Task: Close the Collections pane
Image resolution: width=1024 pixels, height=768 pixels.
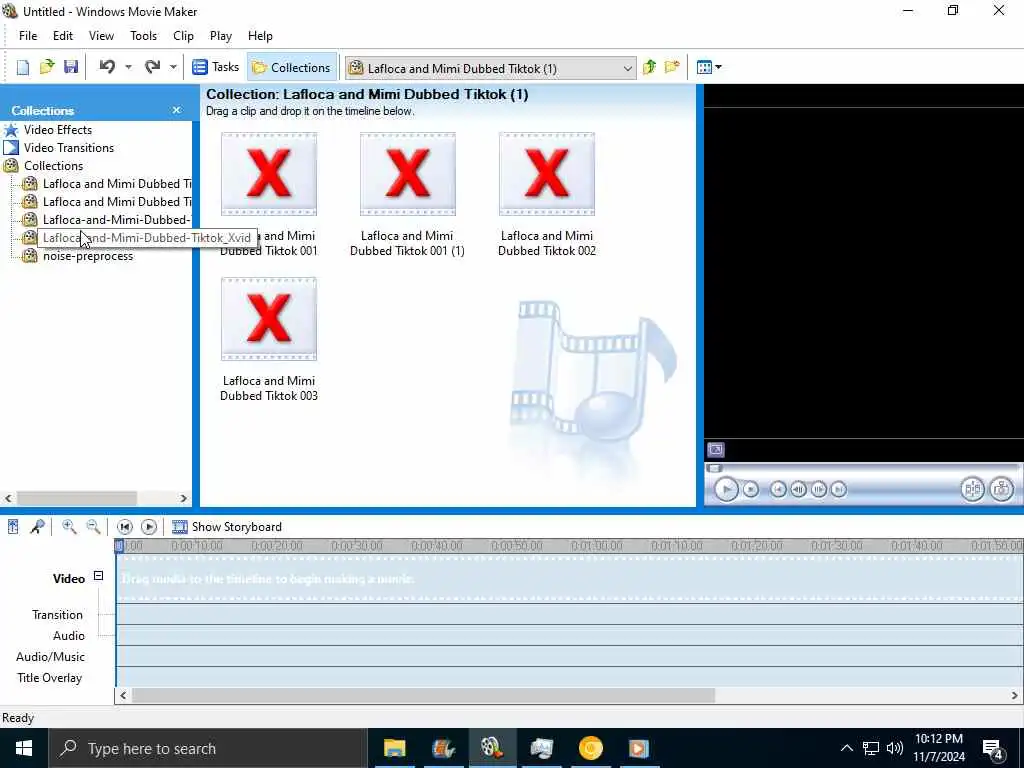Action: point(176,110)
